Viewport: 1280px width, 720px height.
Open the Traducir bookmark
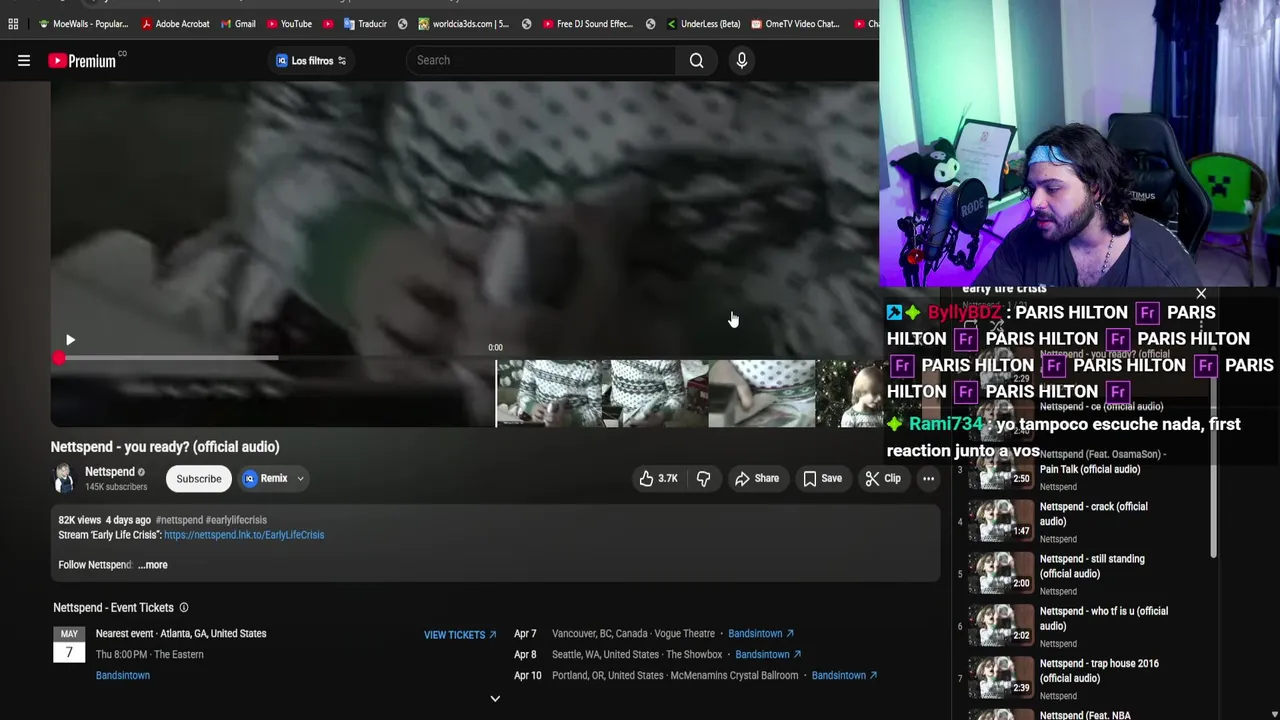365,24
